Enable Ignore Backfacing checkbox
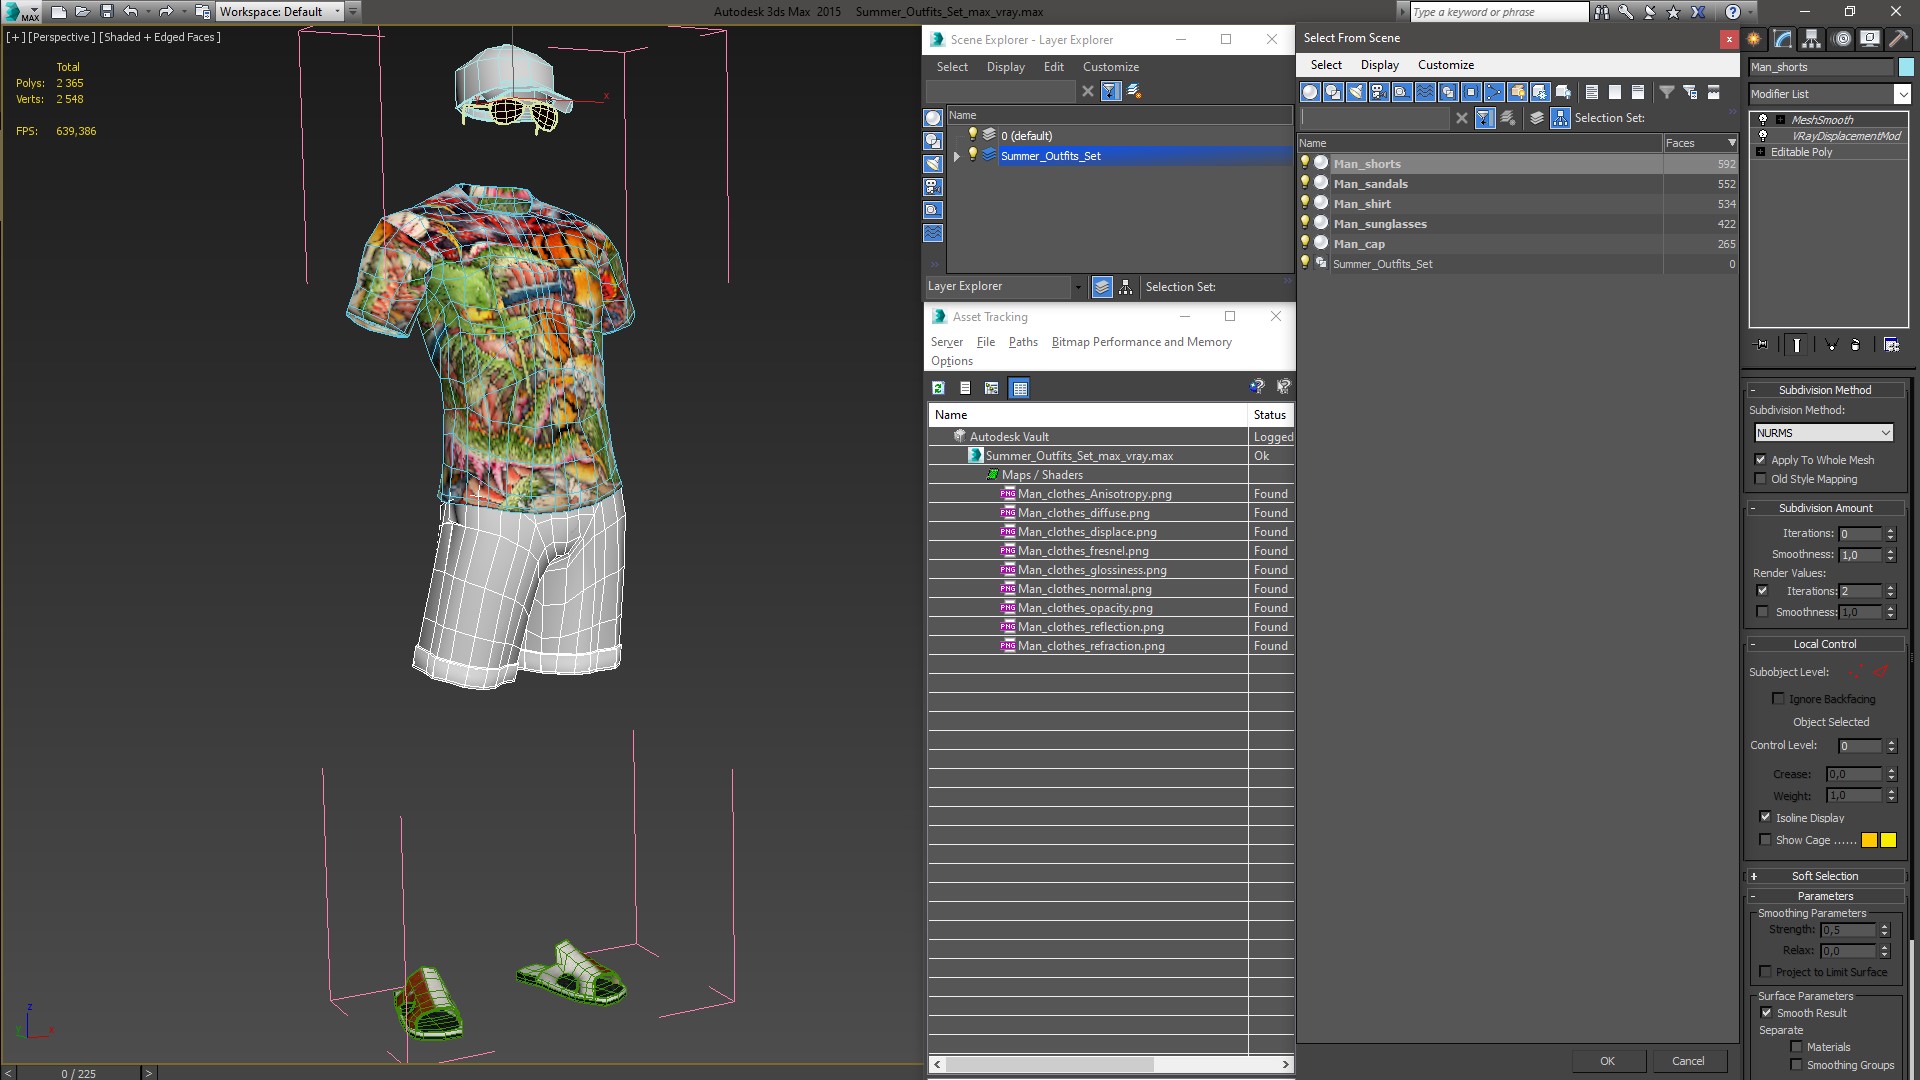 point(1778,699)
